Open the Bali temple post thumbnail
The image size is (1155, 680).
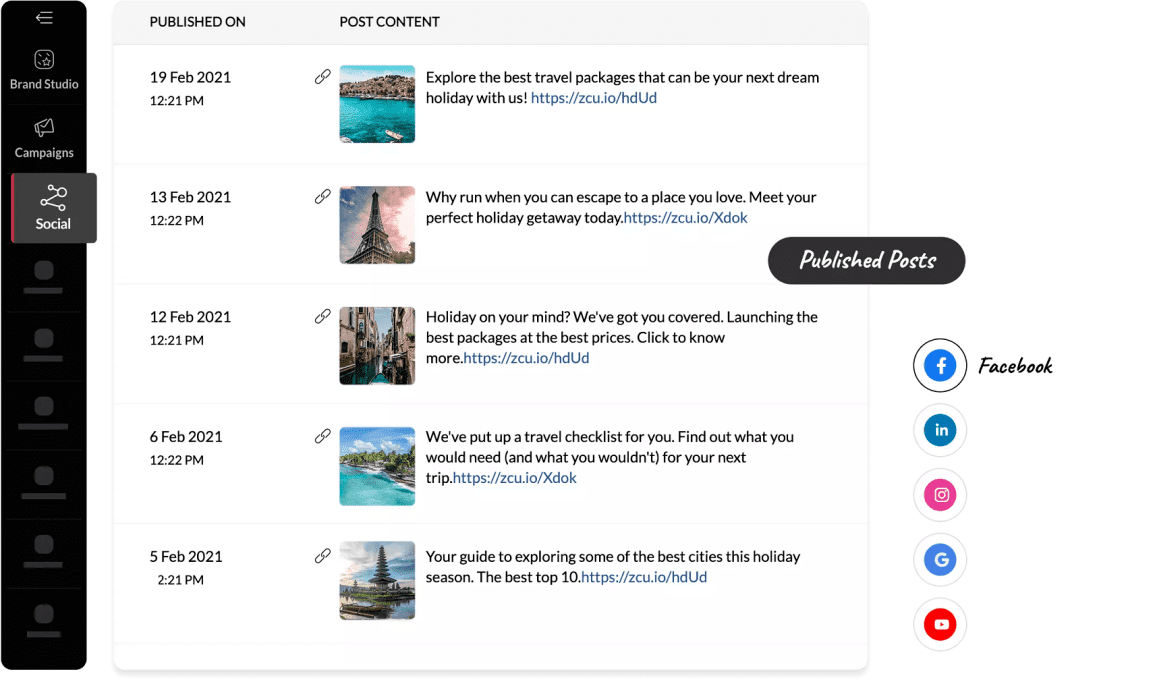[377, 580]
